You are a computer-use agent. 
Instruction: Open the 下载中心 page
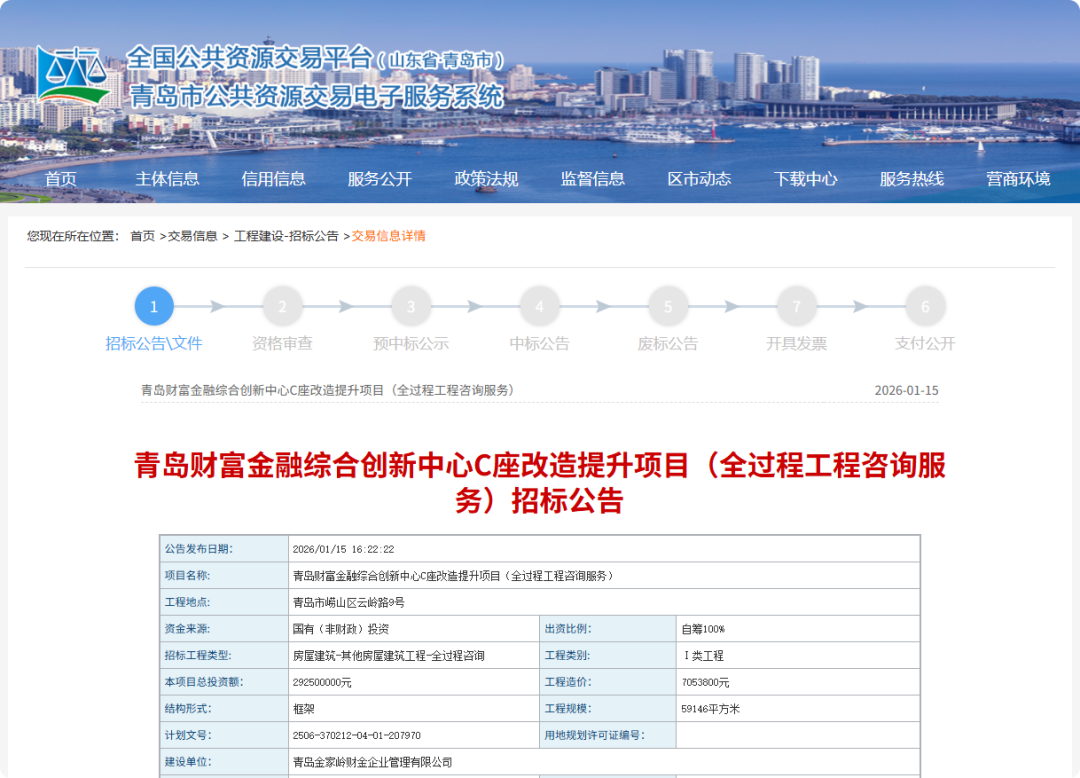[x=805, y=179]
